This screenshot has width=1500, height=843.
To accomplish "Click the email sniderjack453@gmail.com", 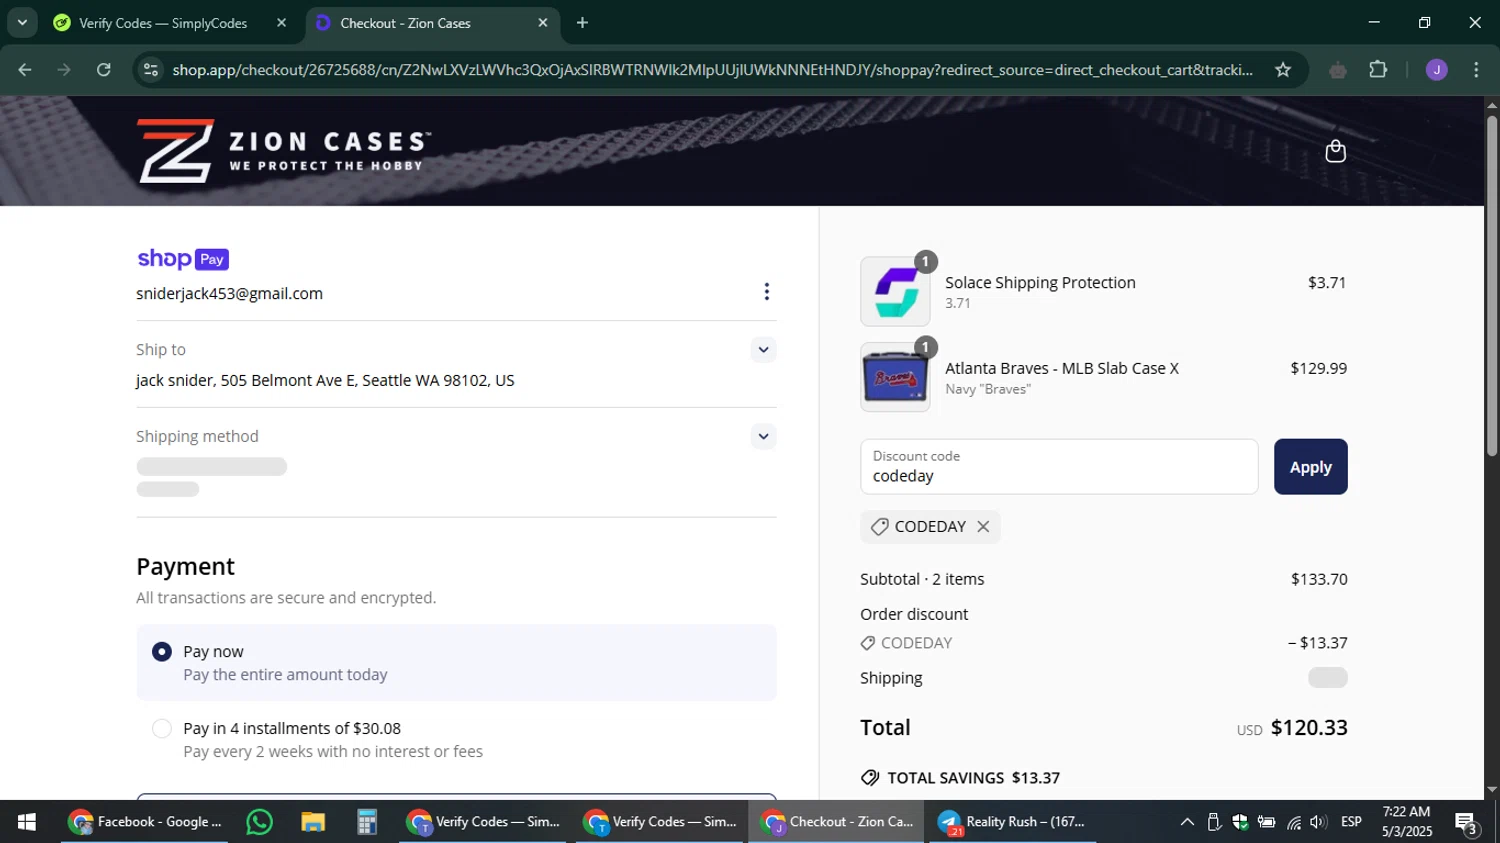I will click(x=229, y=294).
